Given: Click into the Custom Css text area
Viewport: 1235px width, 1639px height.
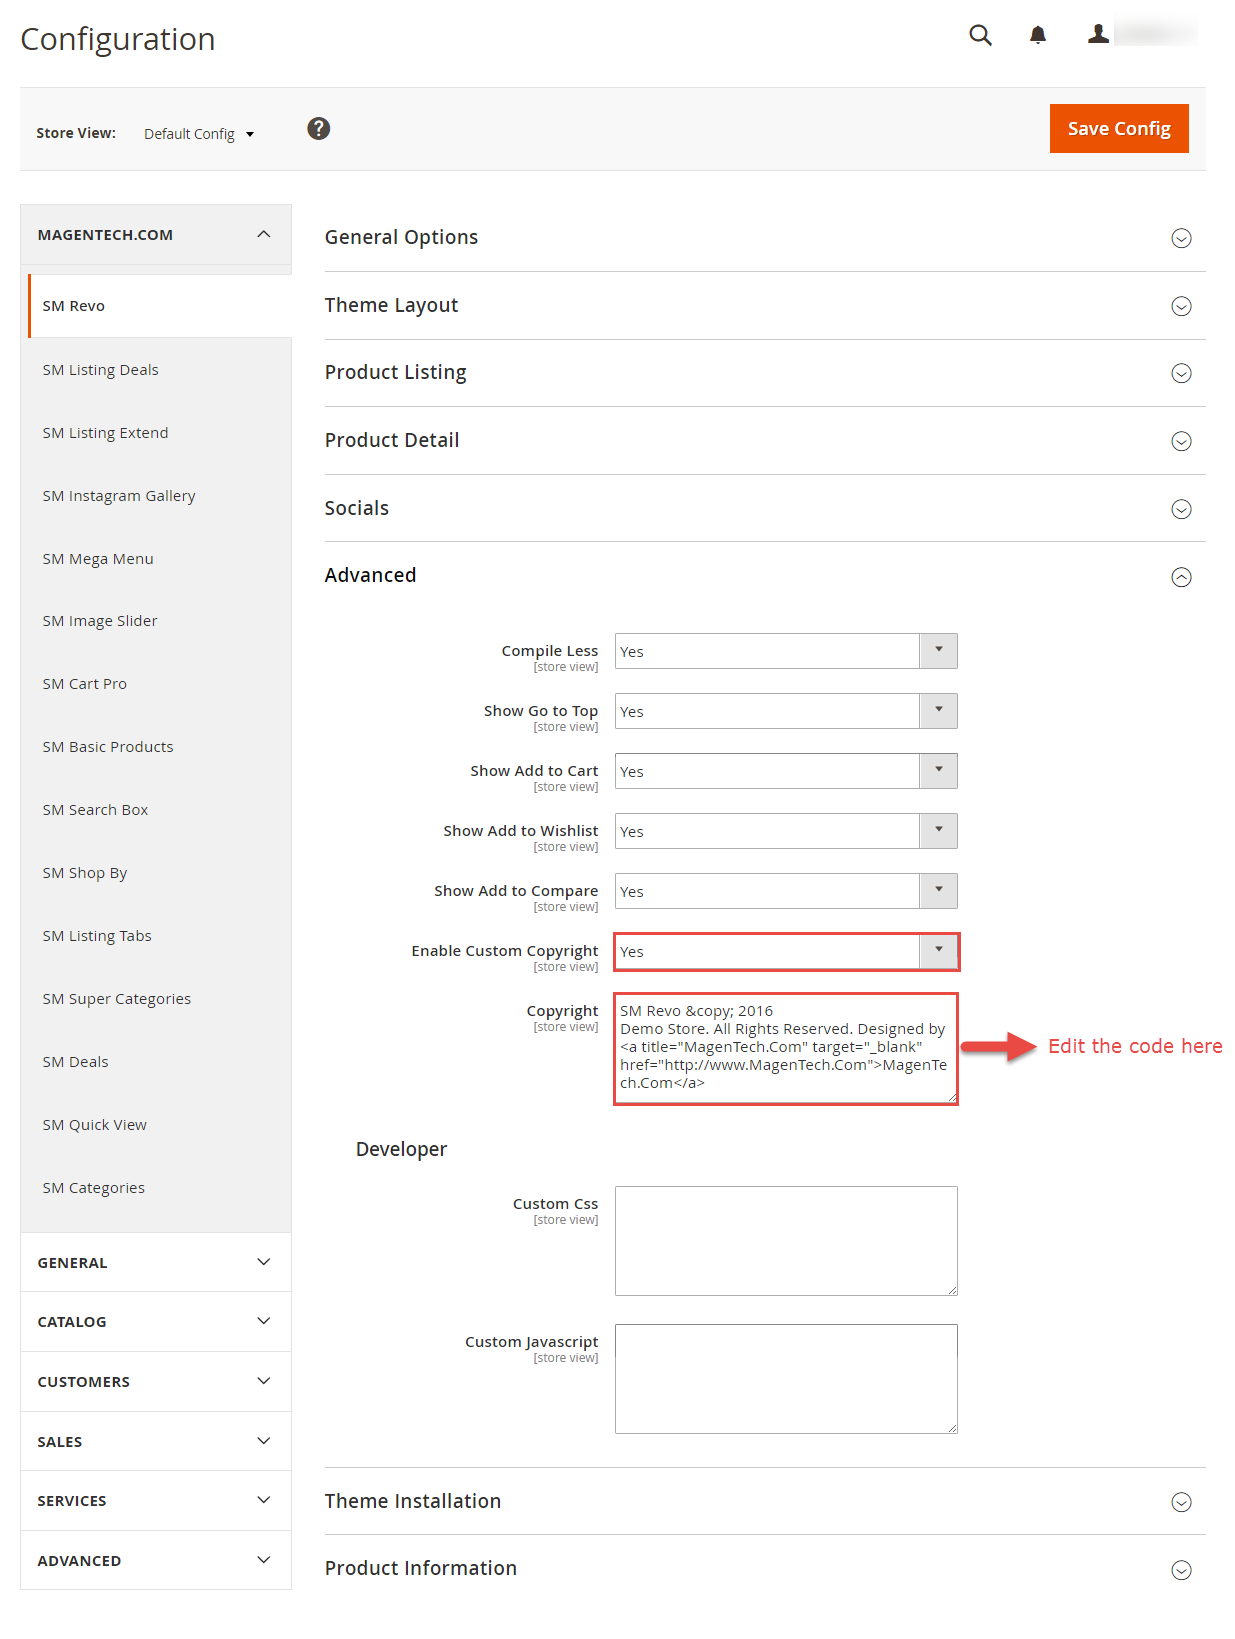Looking at the screenshot, I should (786, 1241).
